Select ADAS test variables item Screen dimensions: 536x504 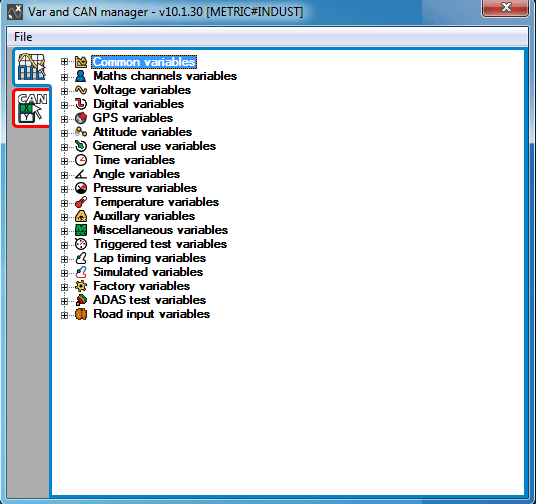pyautogui.click(x=149, y=300)
